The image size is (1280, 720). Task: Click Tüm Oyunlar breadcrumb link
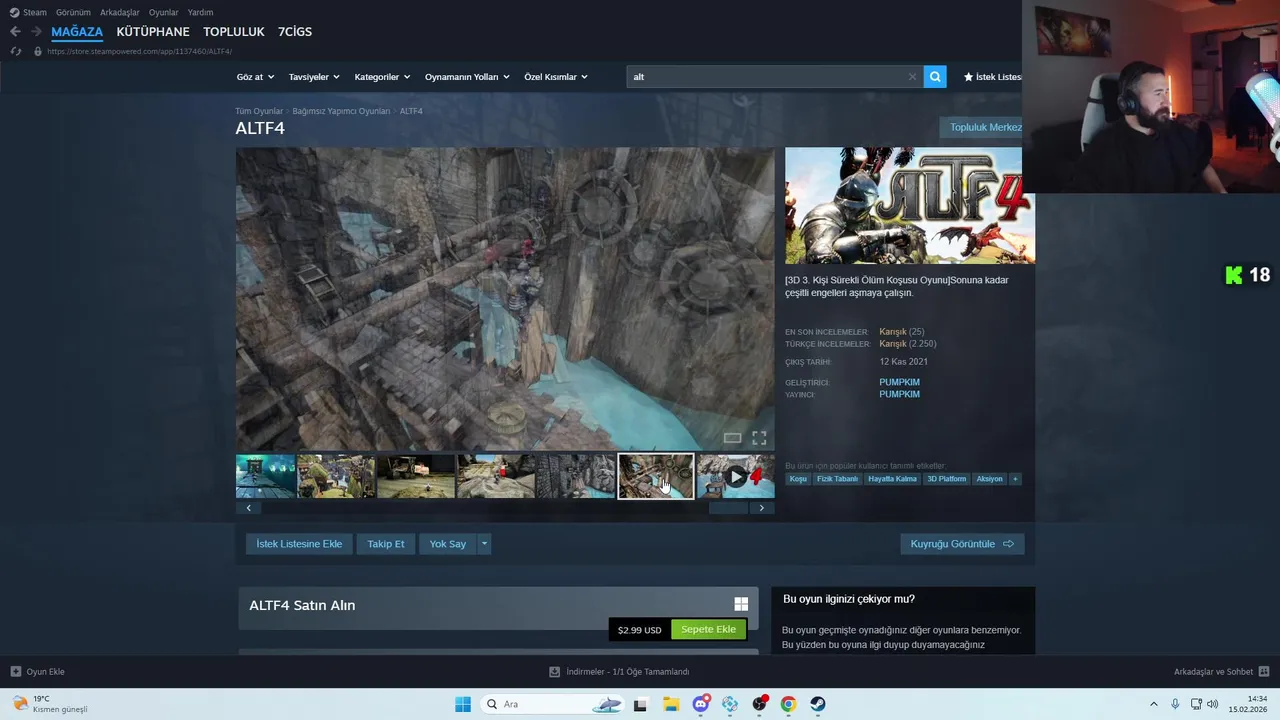coord(259,111)
